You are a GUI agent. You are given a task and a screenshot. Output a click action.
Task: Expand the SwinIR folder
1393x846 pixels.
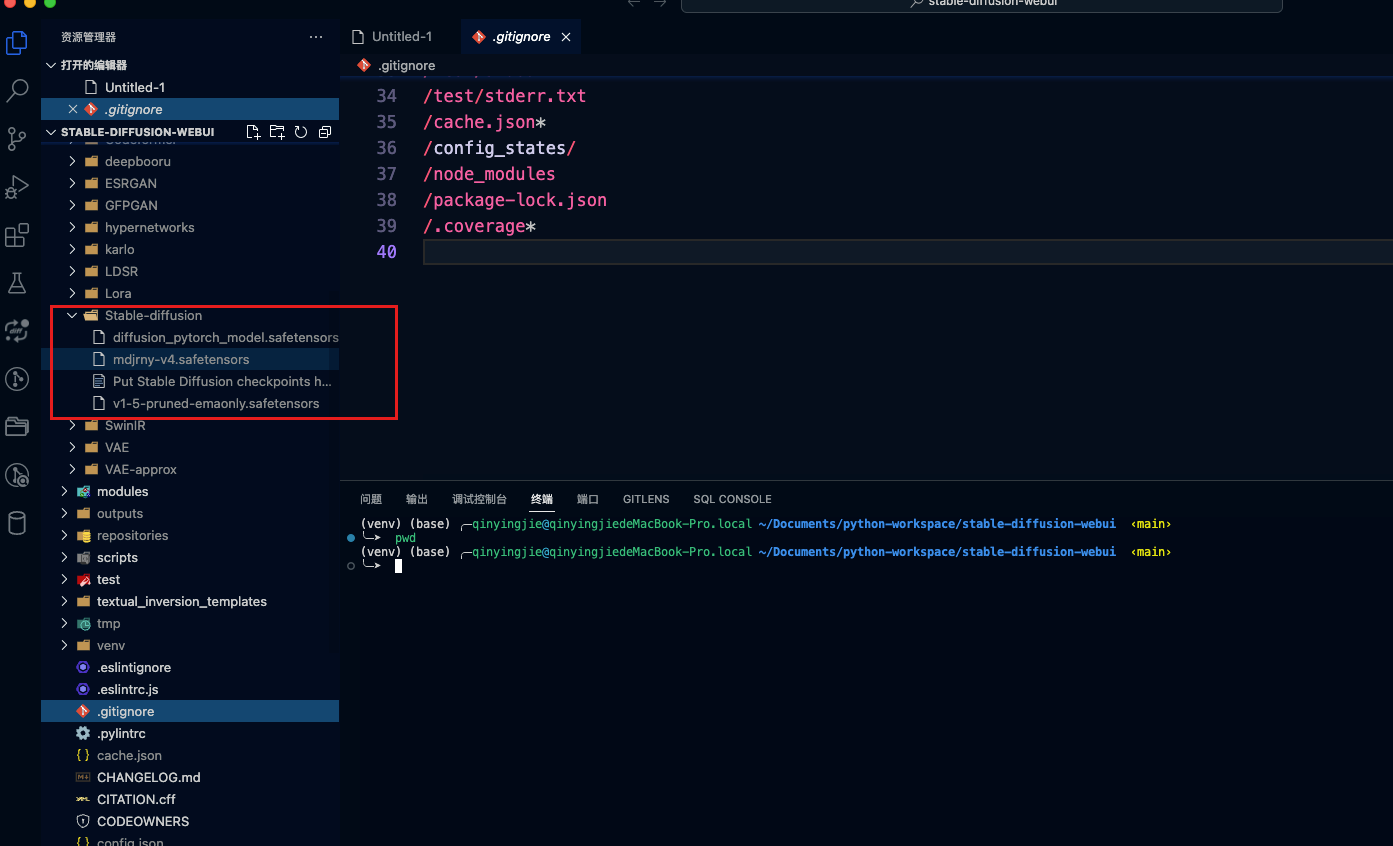tap(72, 425)
